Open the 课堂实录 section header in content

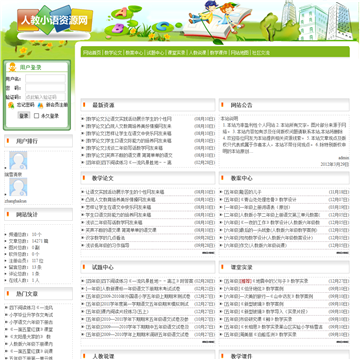(242, 267)
